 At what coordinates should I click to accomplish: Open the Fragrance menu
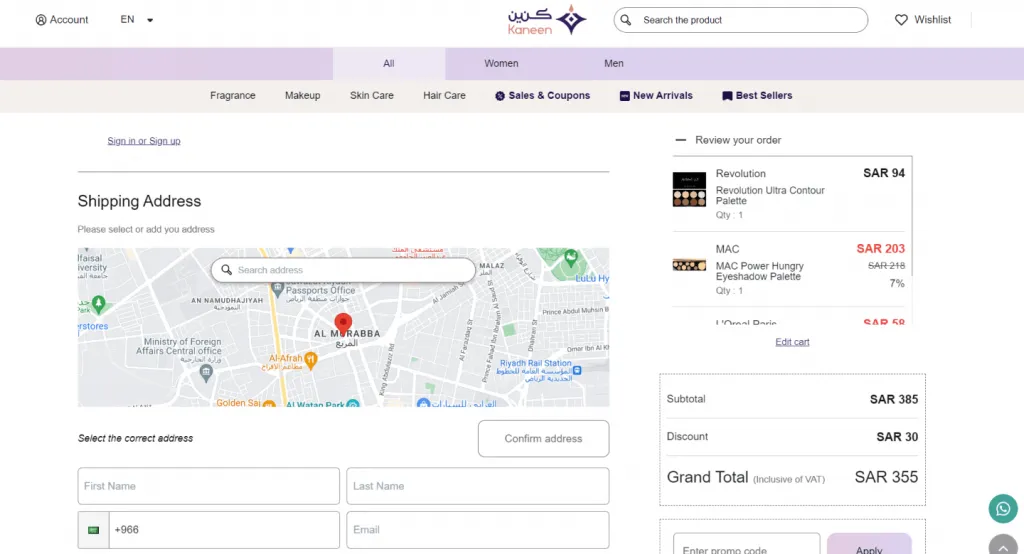point(232,95)
